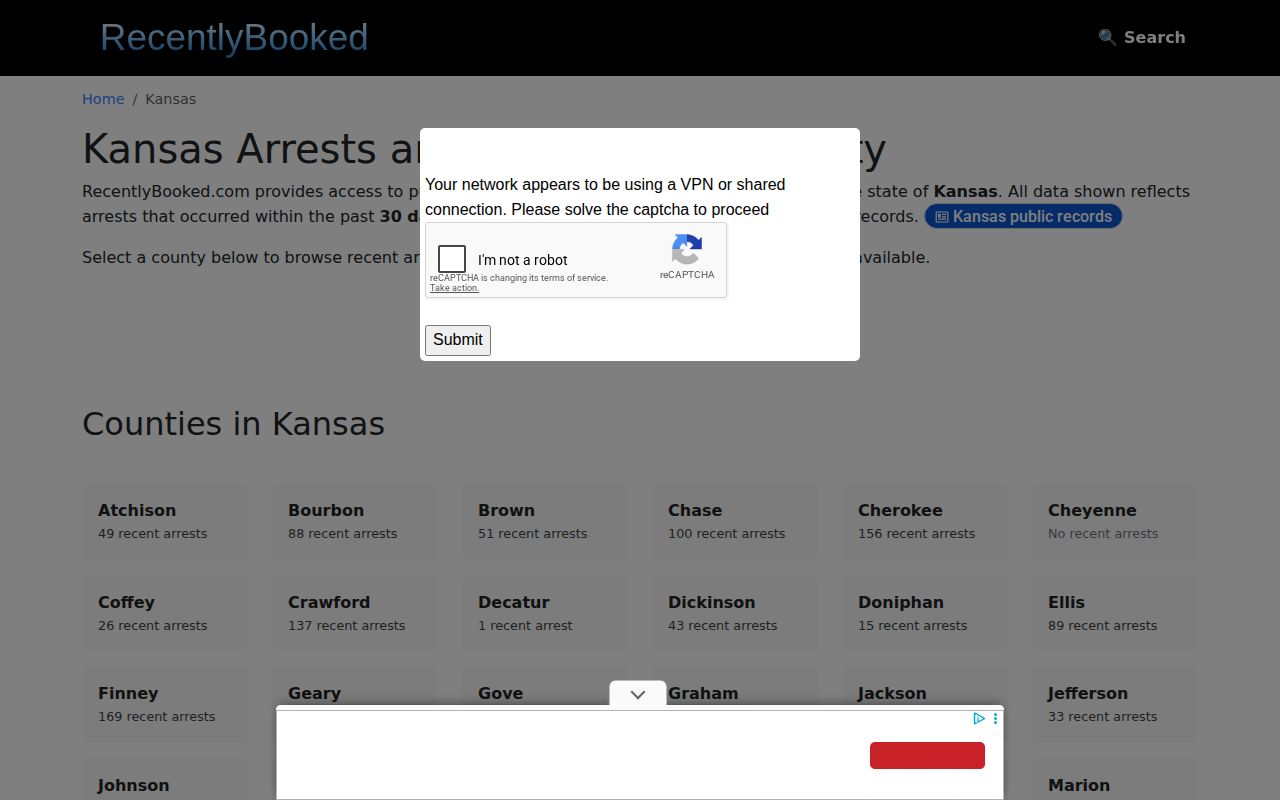Open Jefferson county arrests

pyautogui.click(x=1115, y=704)
